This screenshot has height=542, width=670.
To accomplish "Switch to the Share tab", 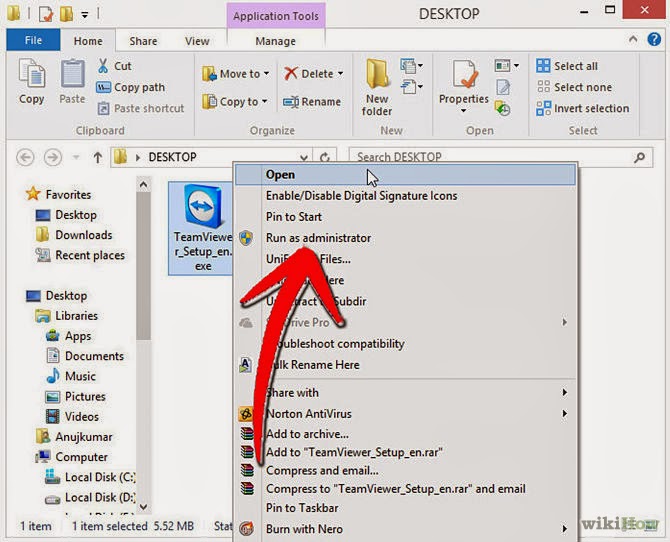I will click(143, 41).
